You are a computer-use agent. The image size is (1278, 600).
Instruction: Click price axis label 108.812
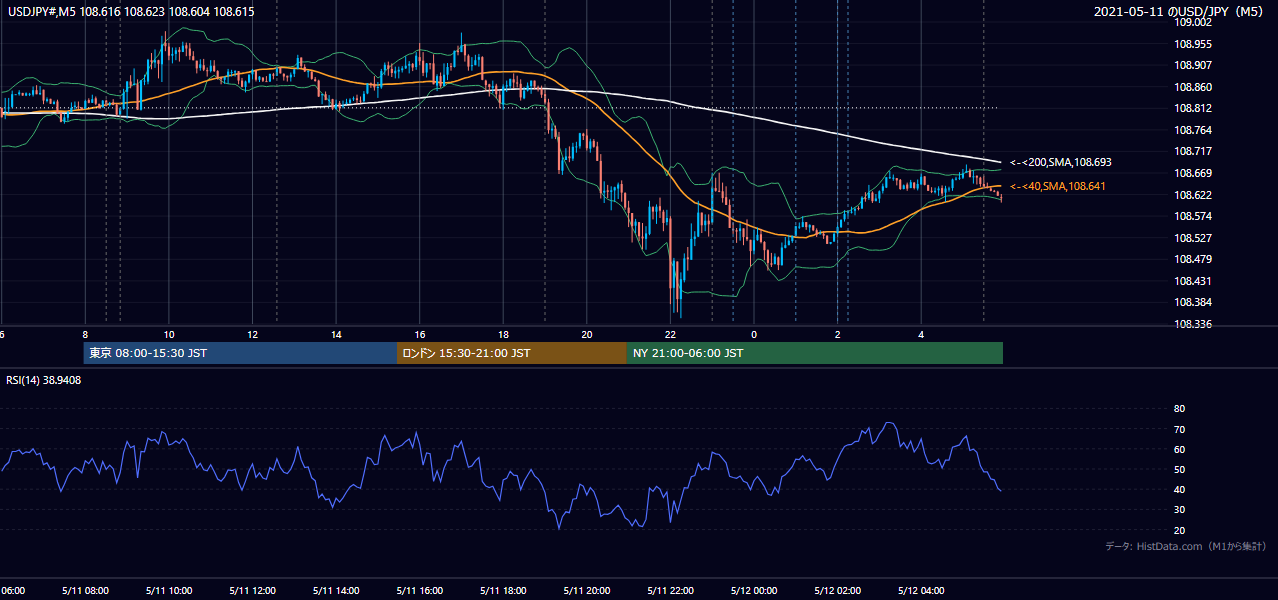click(x=1194, y=109)
